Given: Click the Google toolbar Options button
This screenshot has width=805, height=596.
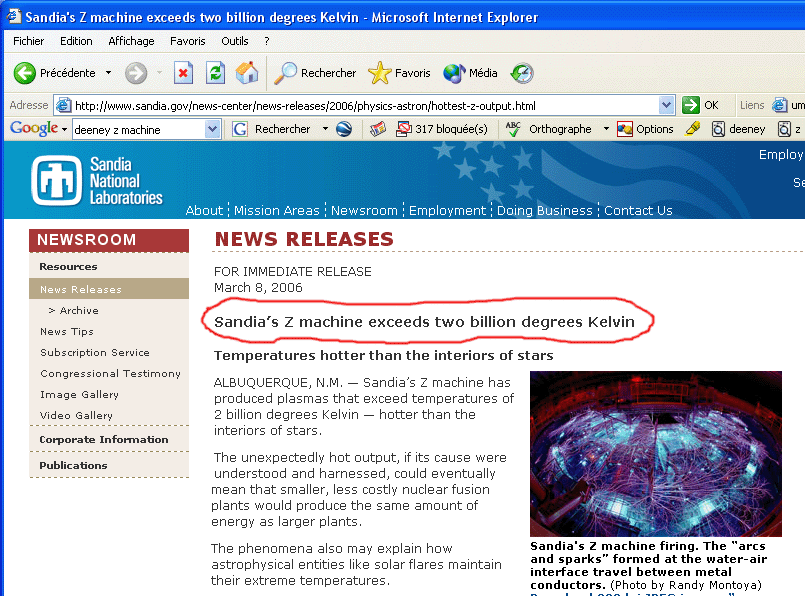Looking at the screenshot, I should (x=645, y=129).
